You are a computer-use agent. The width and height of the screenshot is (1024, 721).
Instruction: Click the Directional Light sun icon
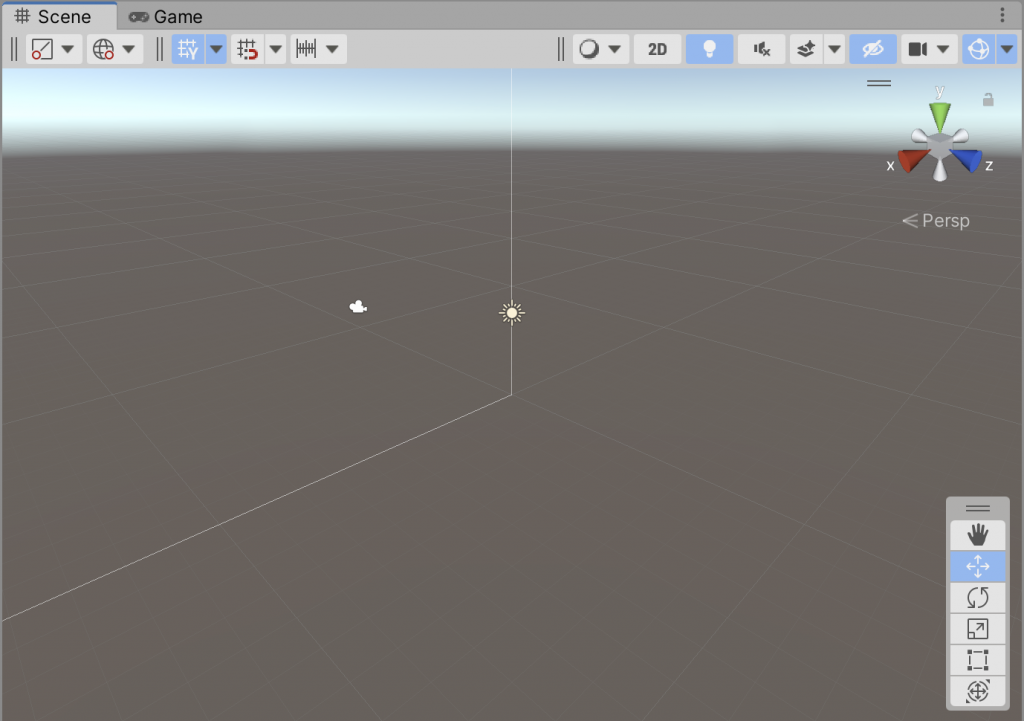pos(512,313)
